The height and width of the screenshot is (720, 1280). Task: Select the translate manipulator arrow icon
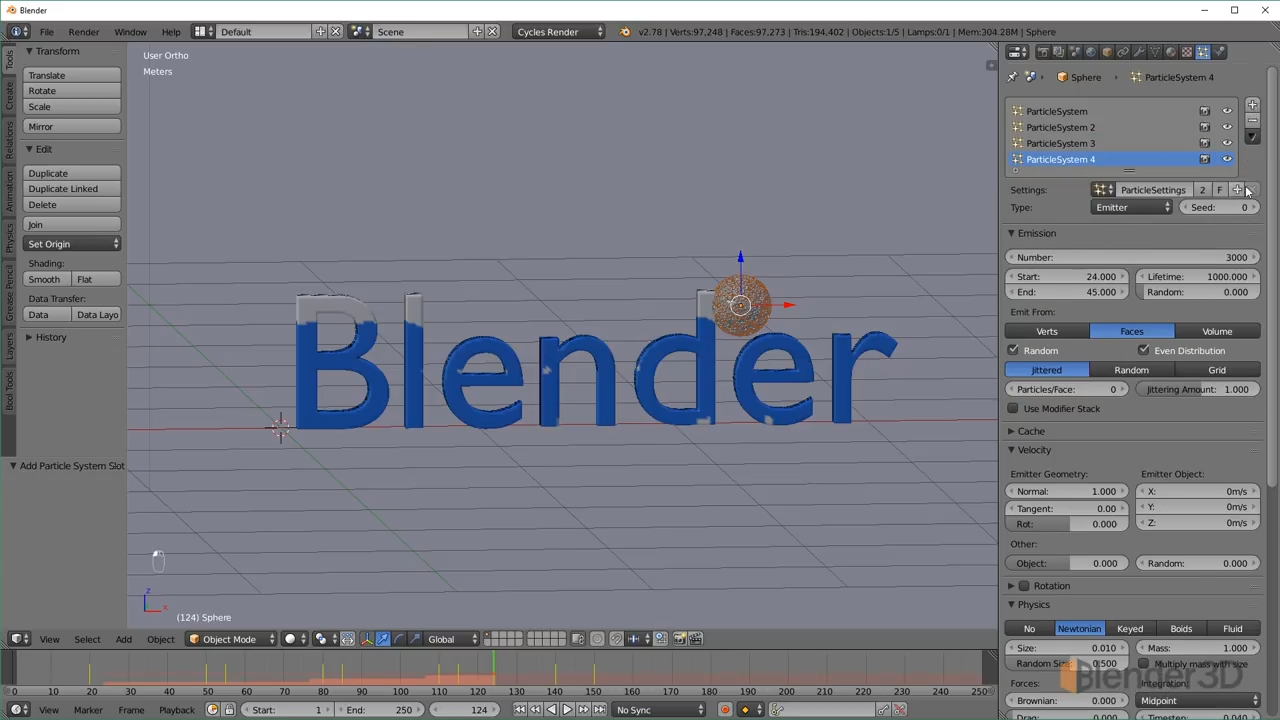[x=383, y=639]
